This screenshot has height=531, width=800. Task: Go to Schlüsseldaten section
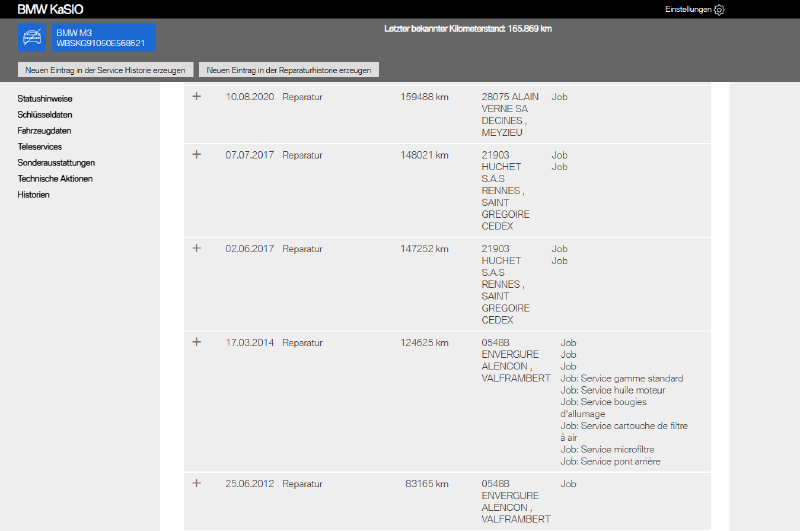pyautogui.click(x=45, y=115)
